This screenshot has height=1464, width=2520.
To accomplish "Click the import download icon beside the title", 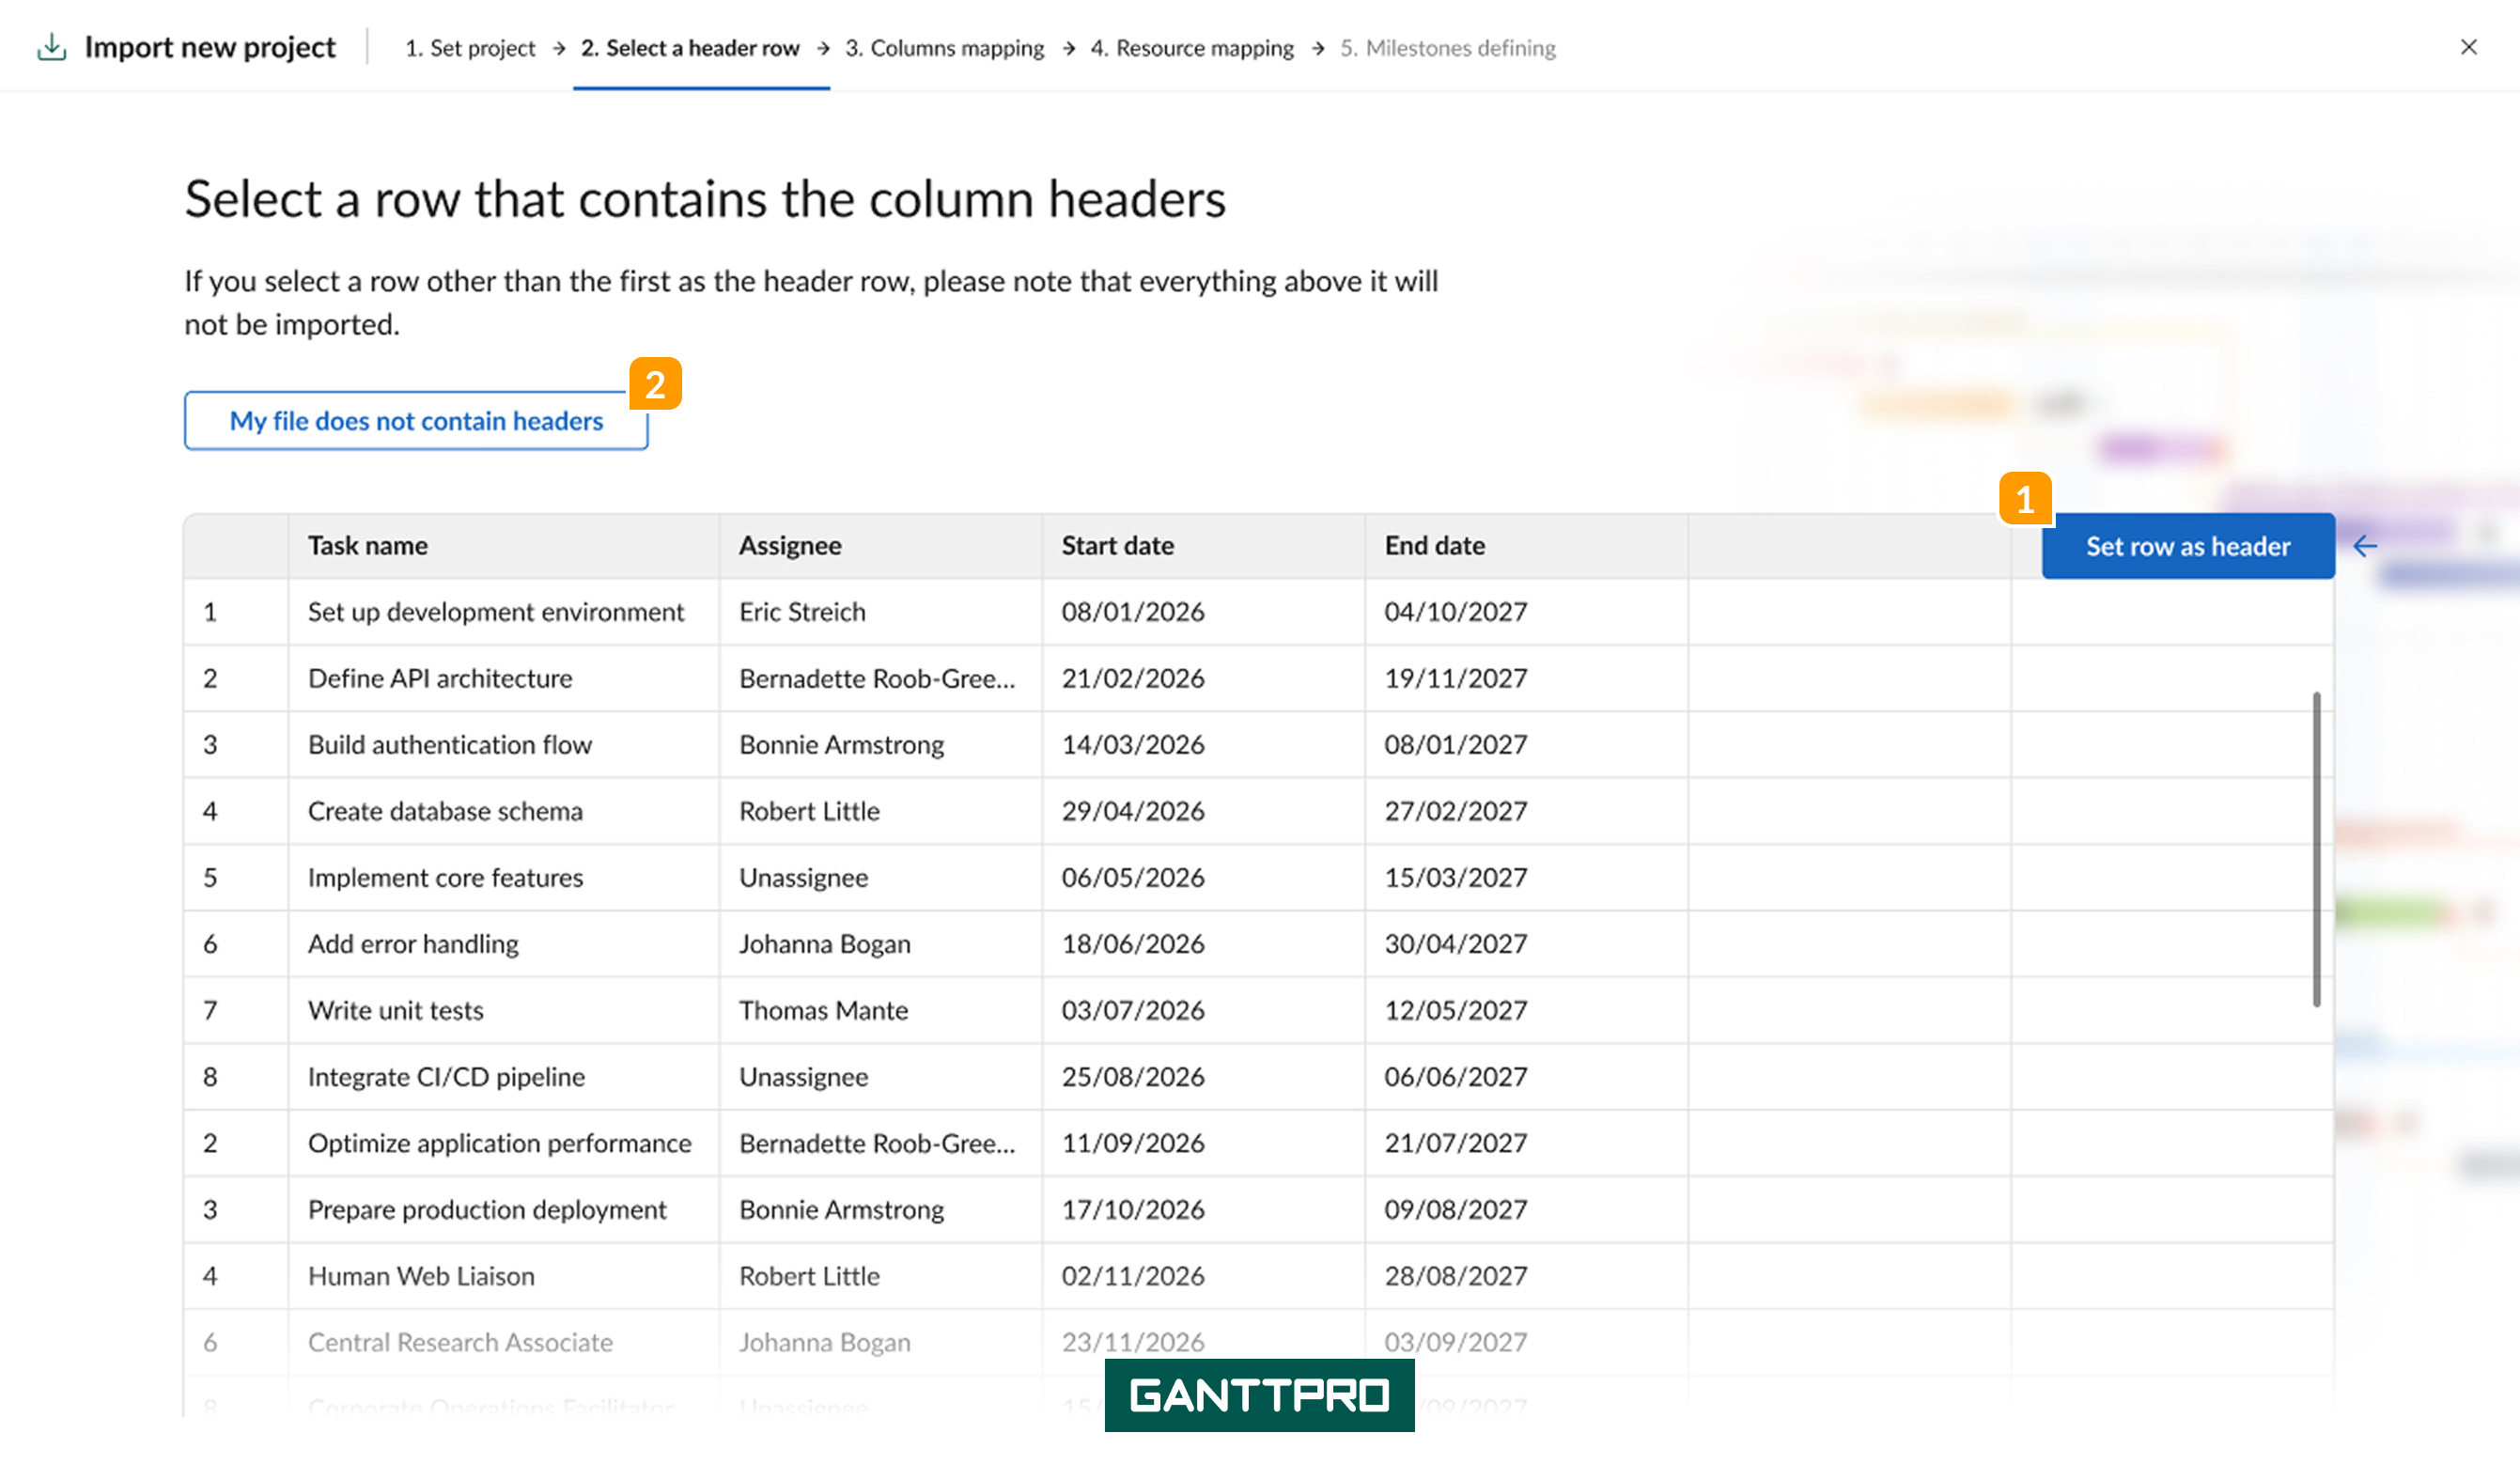I will click(52, 47).
